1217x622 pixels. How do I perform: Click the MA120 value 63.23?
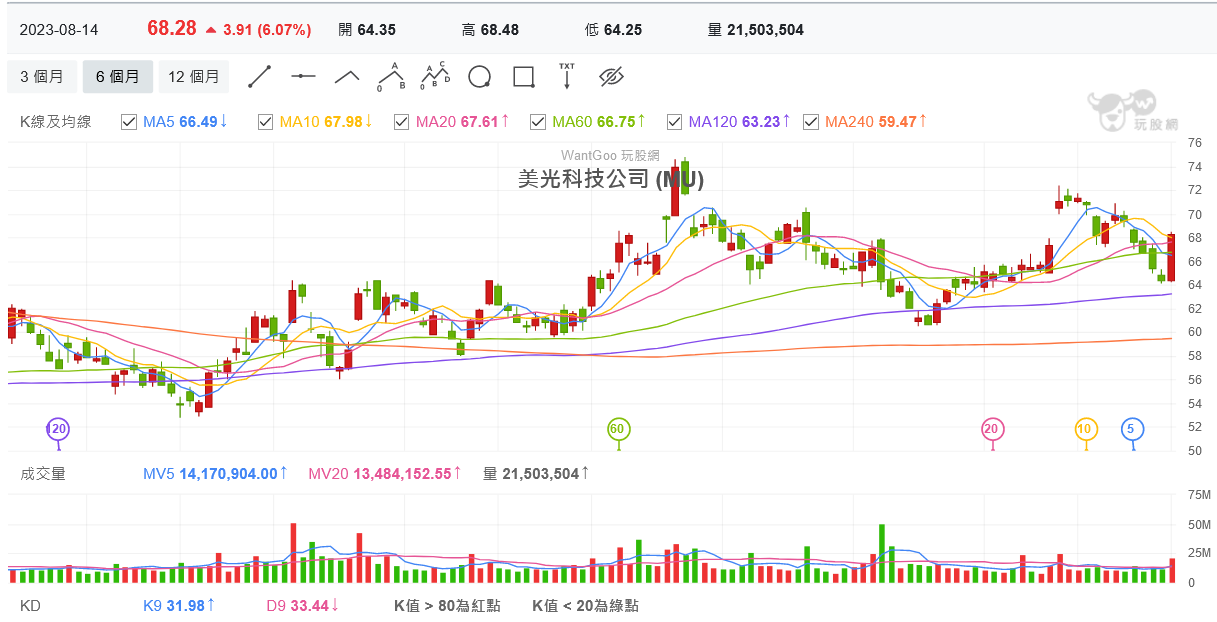[x=761, y=122]
